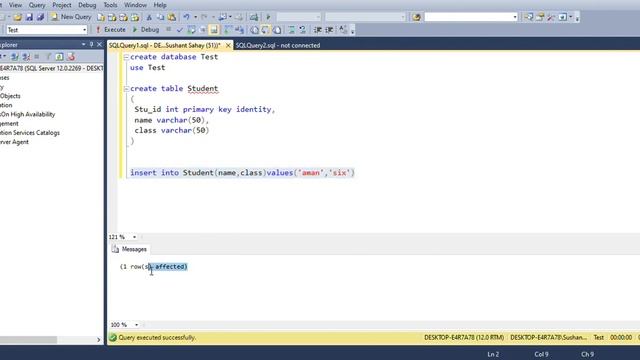Select Results to File icon
This screenshot has height=360, width=640.
point(277,30)
